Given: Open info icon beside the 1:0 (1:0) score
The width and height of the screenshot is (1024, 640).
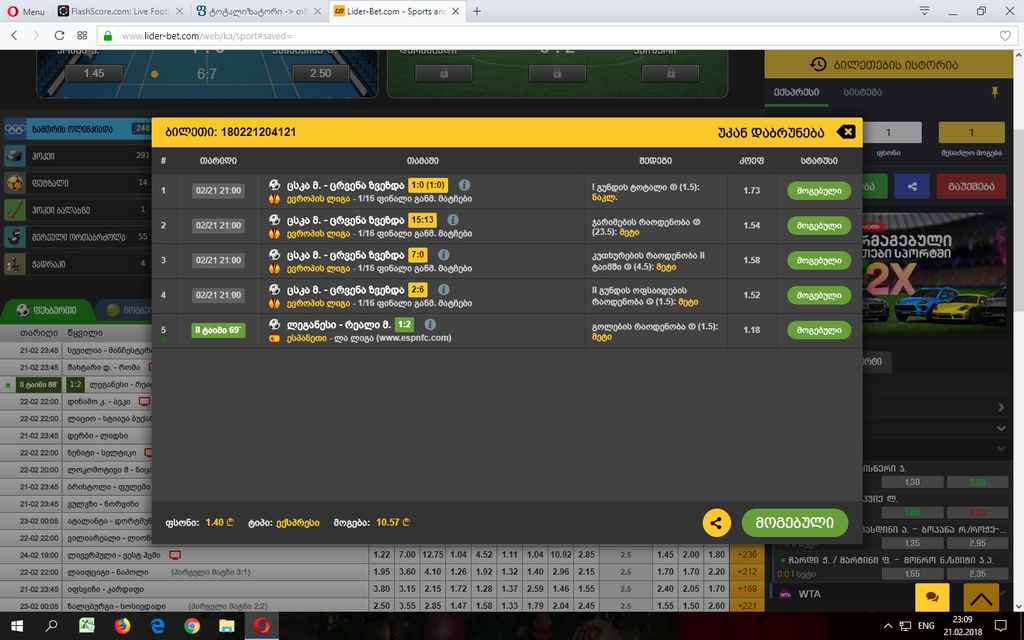Looking at the screenshot, I should [464, 185].
